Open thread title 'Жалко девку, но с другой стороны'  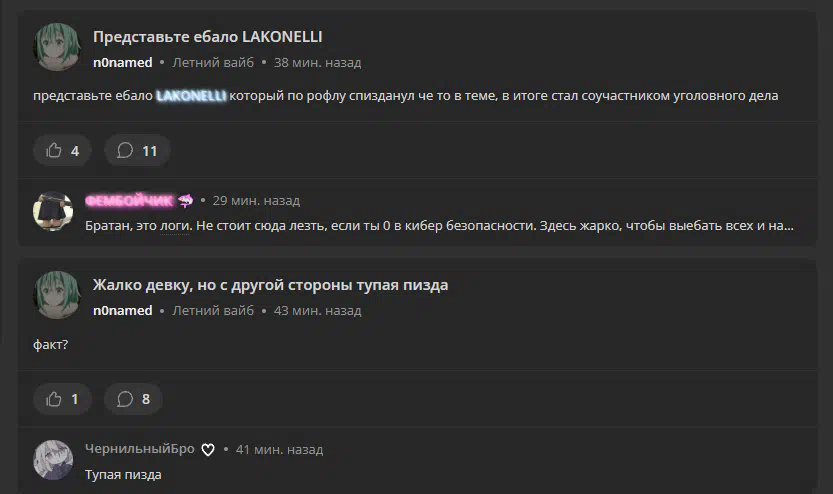[x=270, y=285]
